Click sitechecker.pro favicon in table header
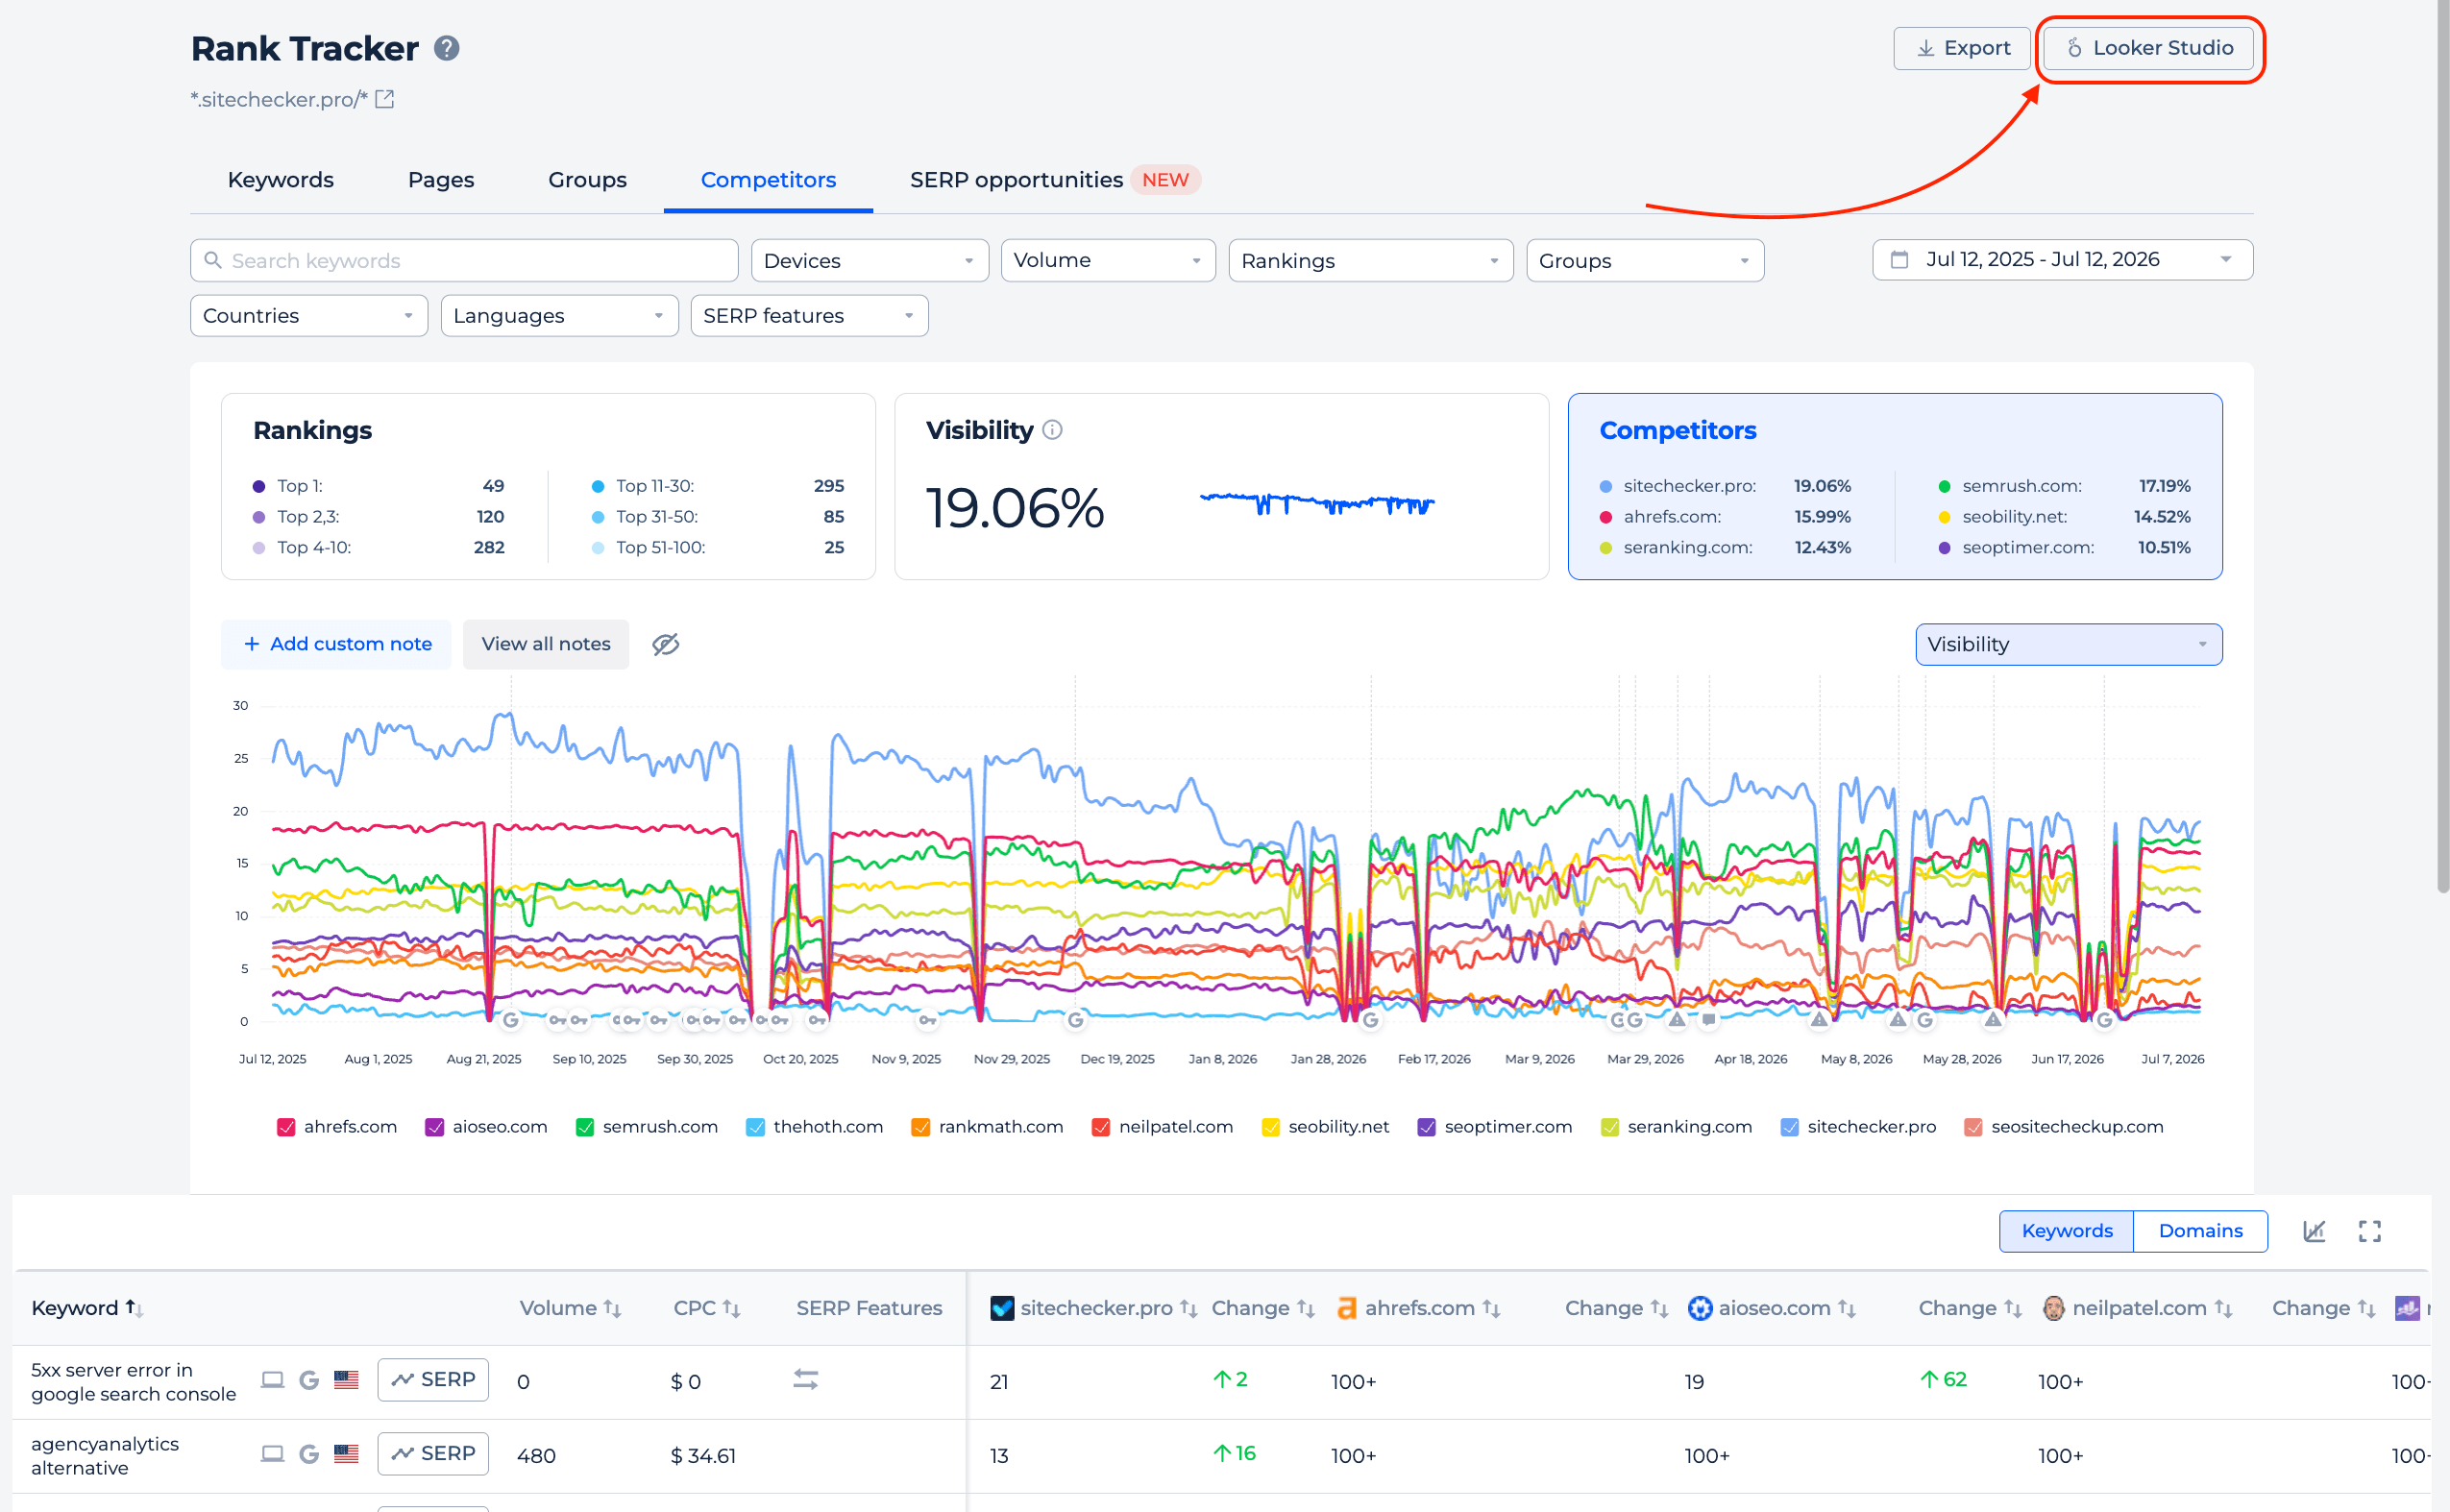The width and height of the screenshot is (2450, 1512). pos(1001,1308)
